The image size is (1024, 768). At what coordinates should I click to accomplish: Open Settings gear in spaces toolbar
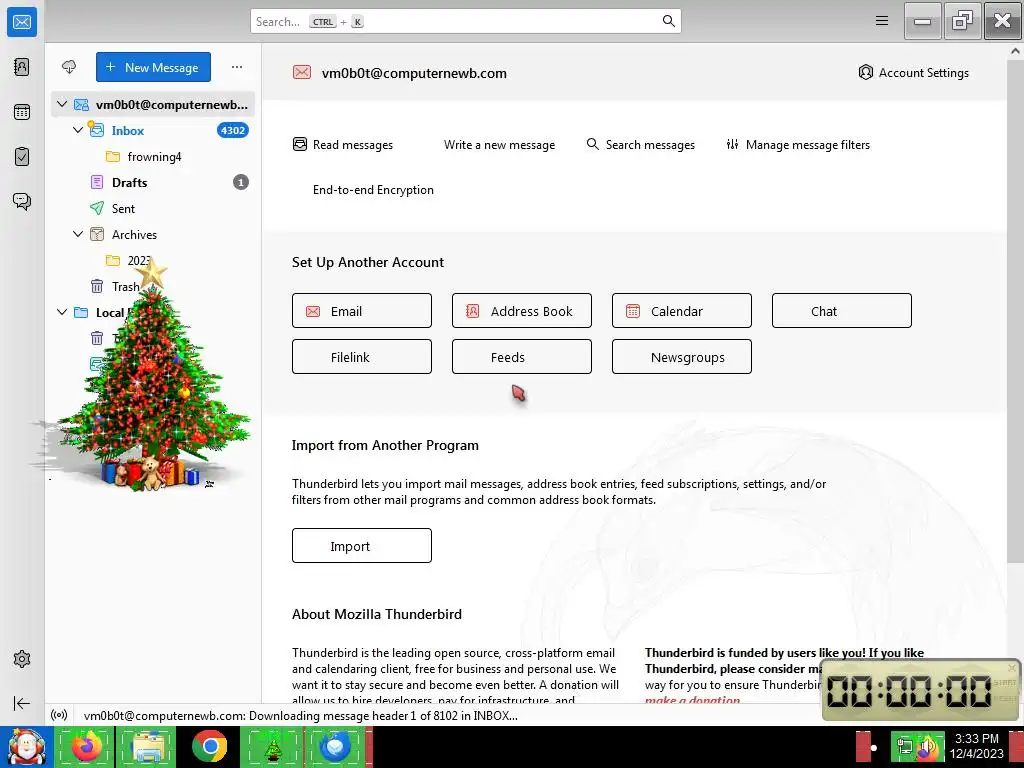(x=22, y=659)
